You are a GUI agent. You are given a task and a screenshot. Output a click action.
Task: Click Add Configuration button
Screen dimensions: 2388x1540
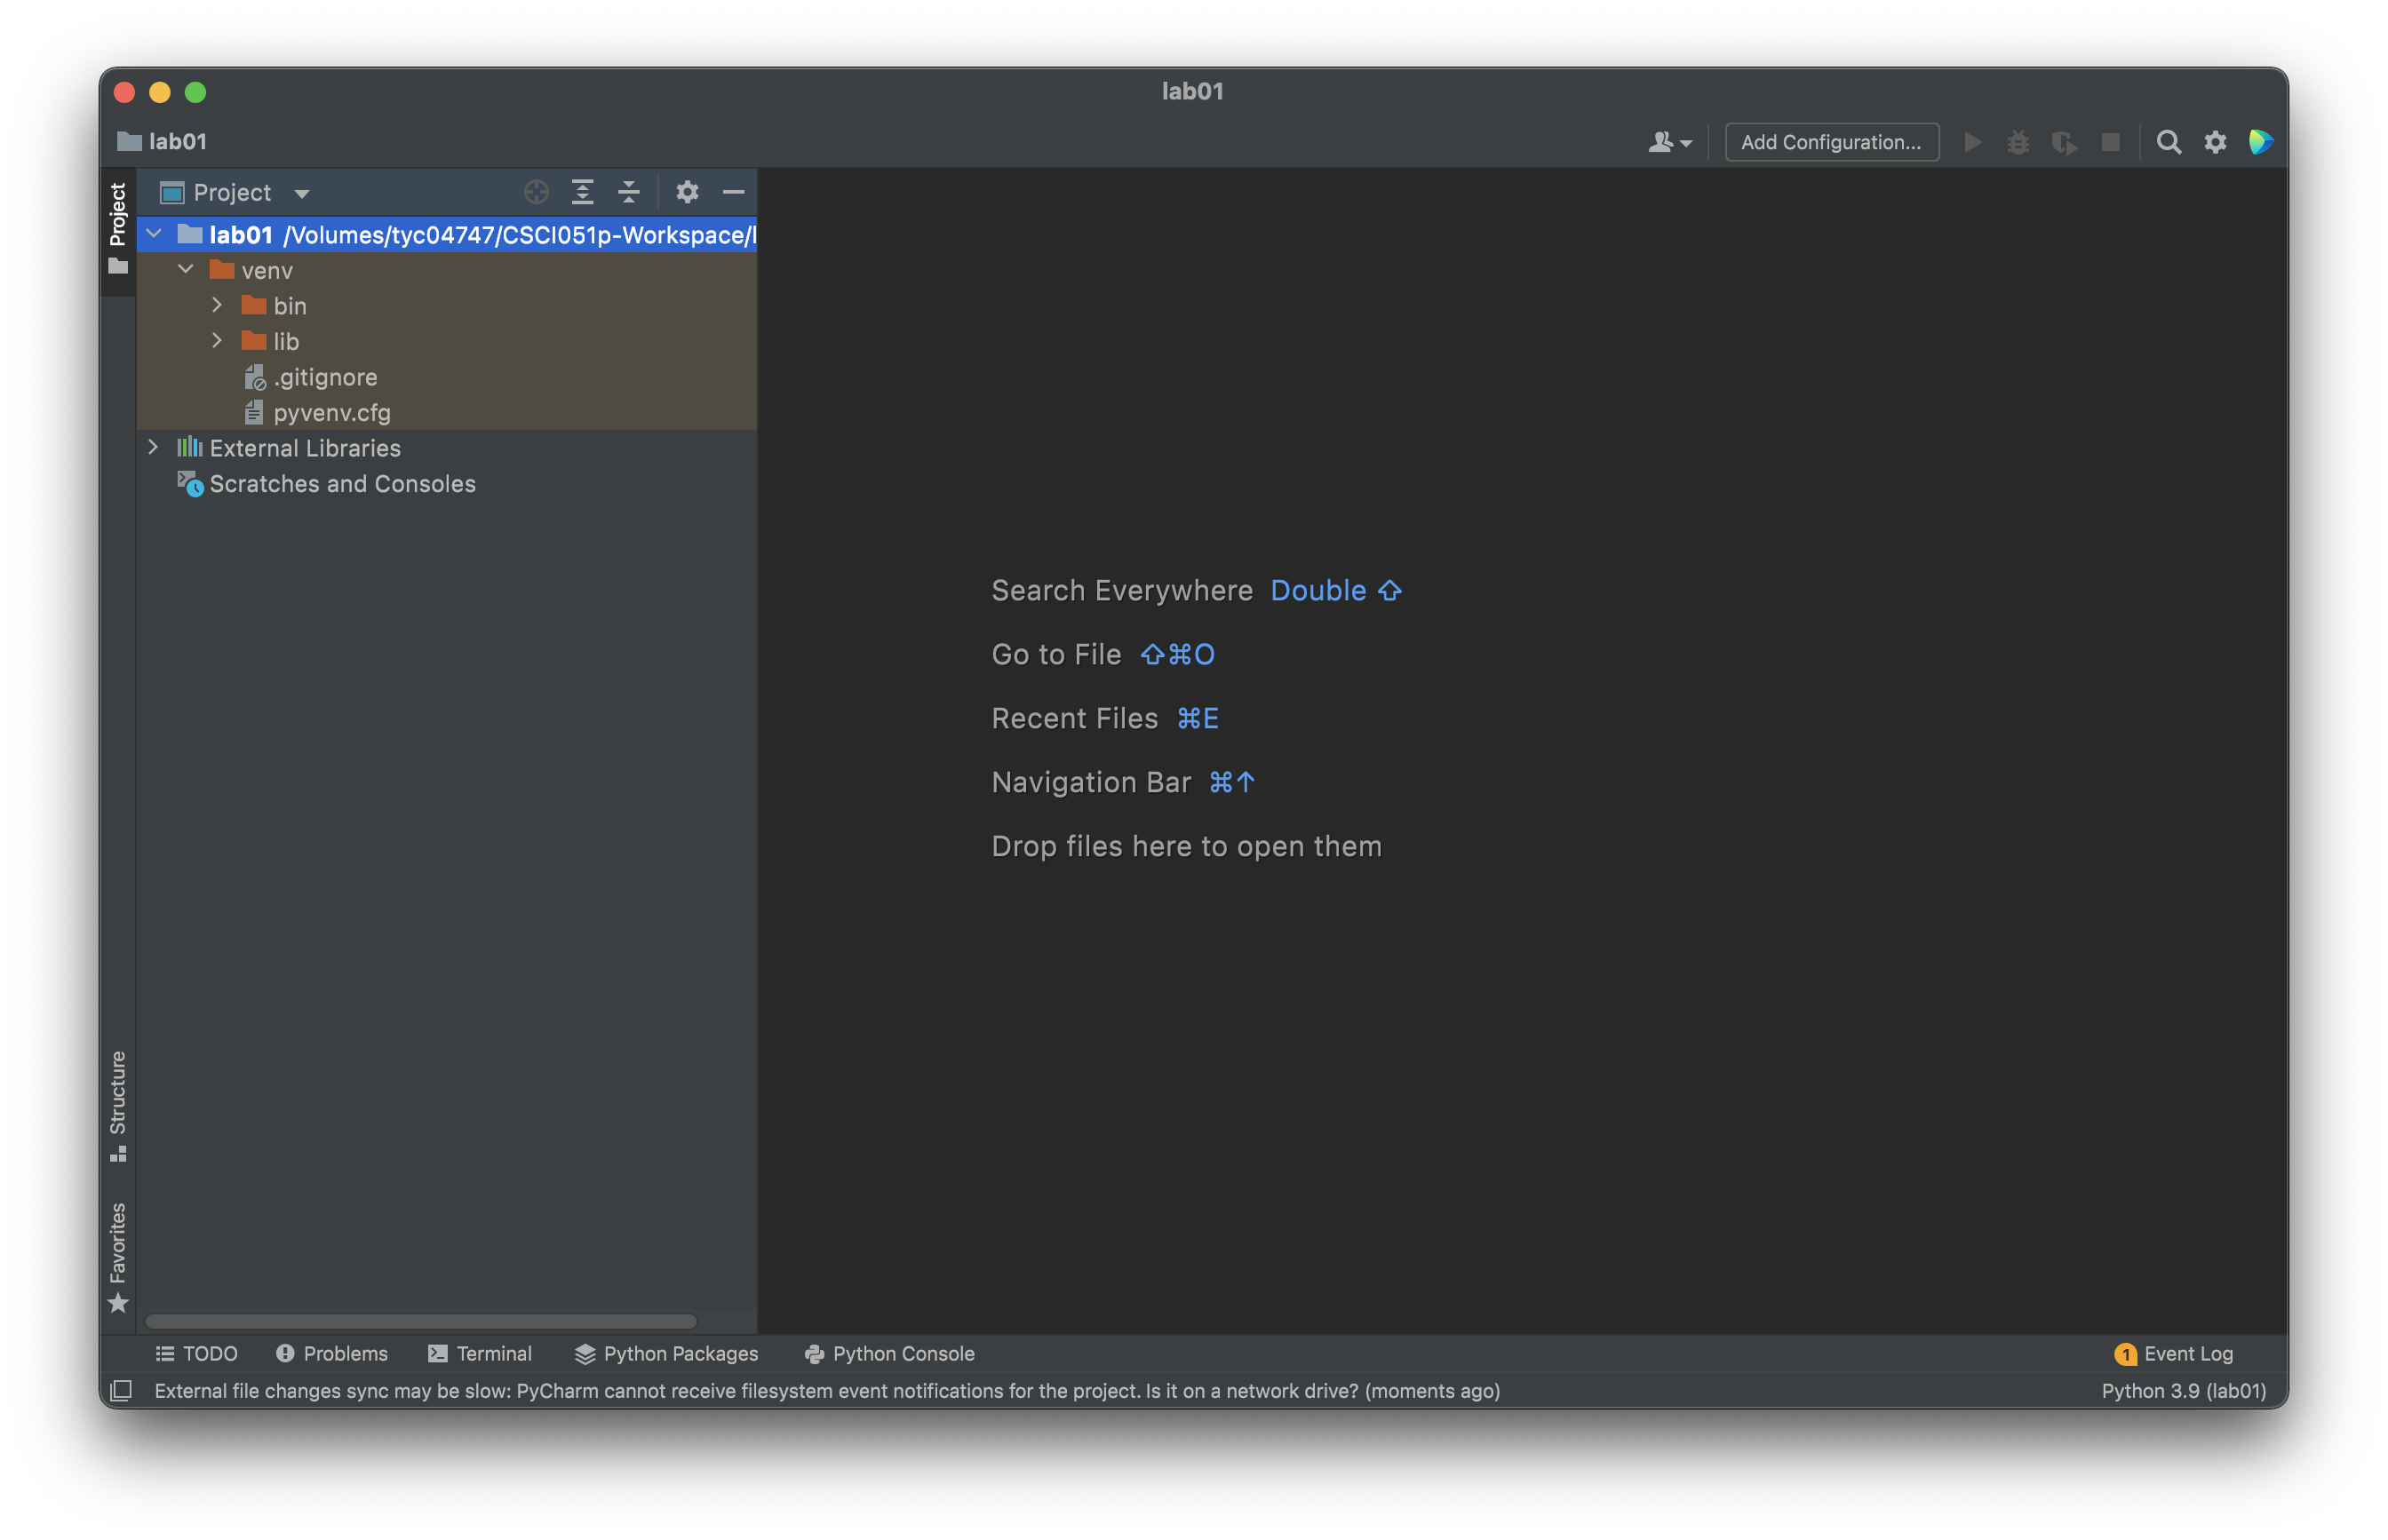1831,142
